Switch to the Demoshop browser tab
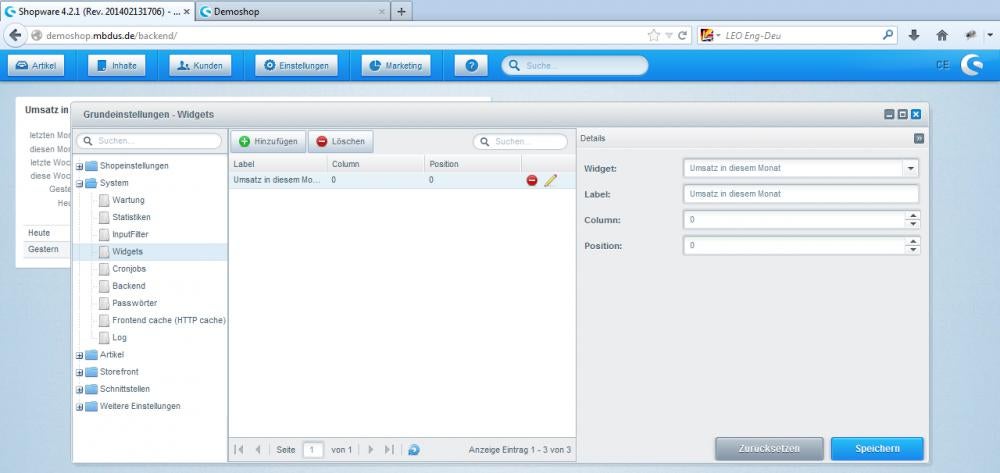Image resolution: width=1000 pixels, height=473 pixels. pyautogui.click(x=293, y=11)
